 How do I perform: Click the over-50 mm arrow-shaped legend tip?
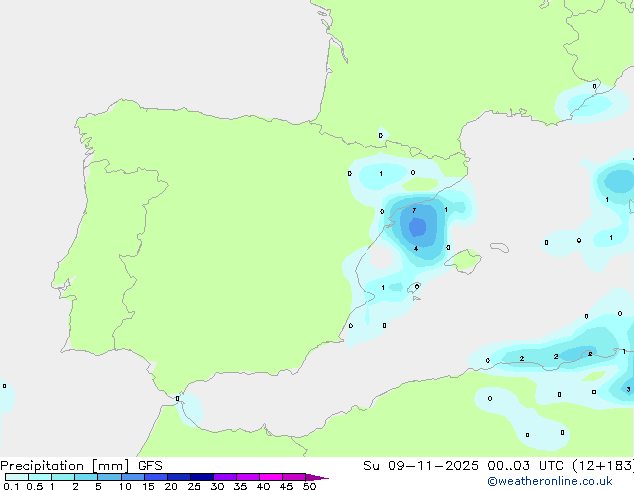(317, 477)
